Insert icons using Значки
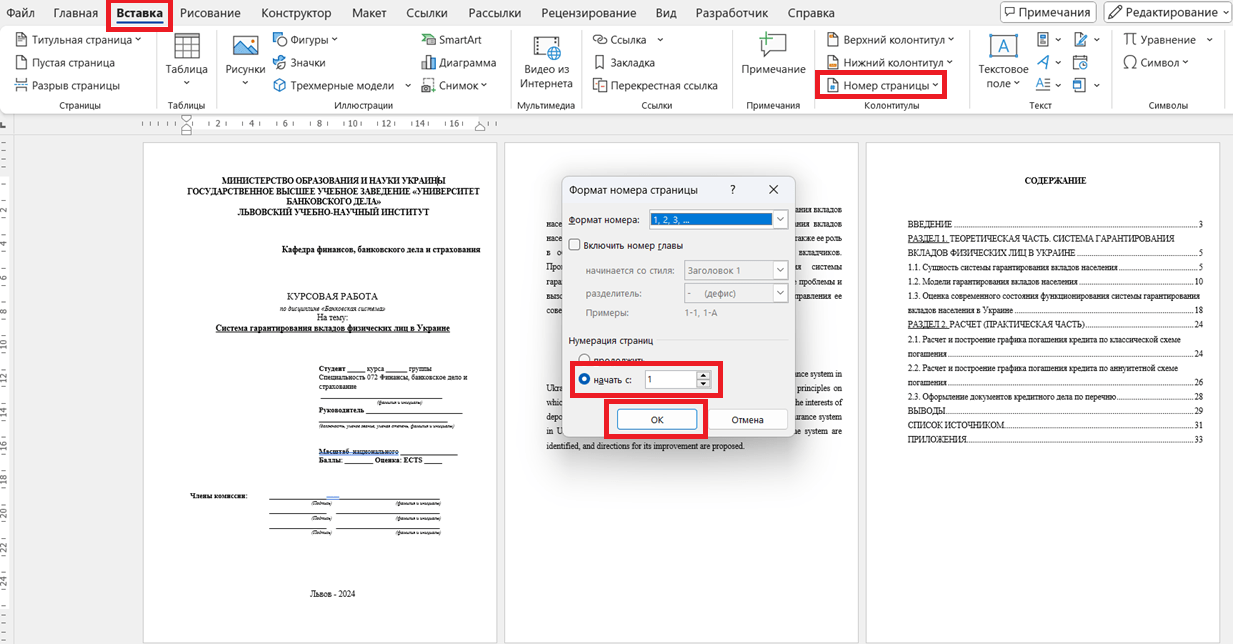This screenshot has height=644, width=1233. 299,62
